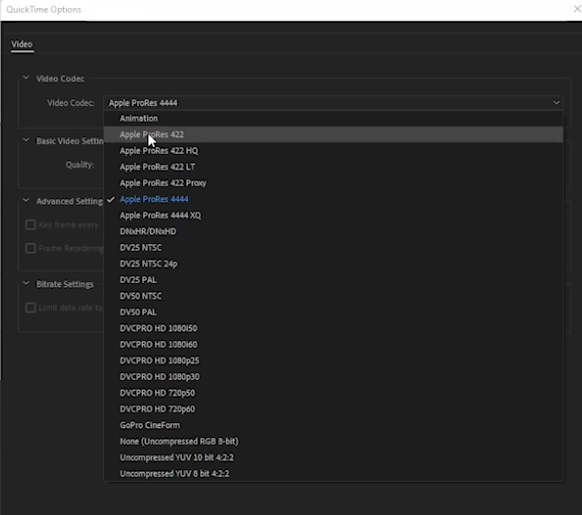Viewport: 582px width, 515px height.
Task: Choose DVCPRO HD 1080i60
Action: (x=333, y=345)
